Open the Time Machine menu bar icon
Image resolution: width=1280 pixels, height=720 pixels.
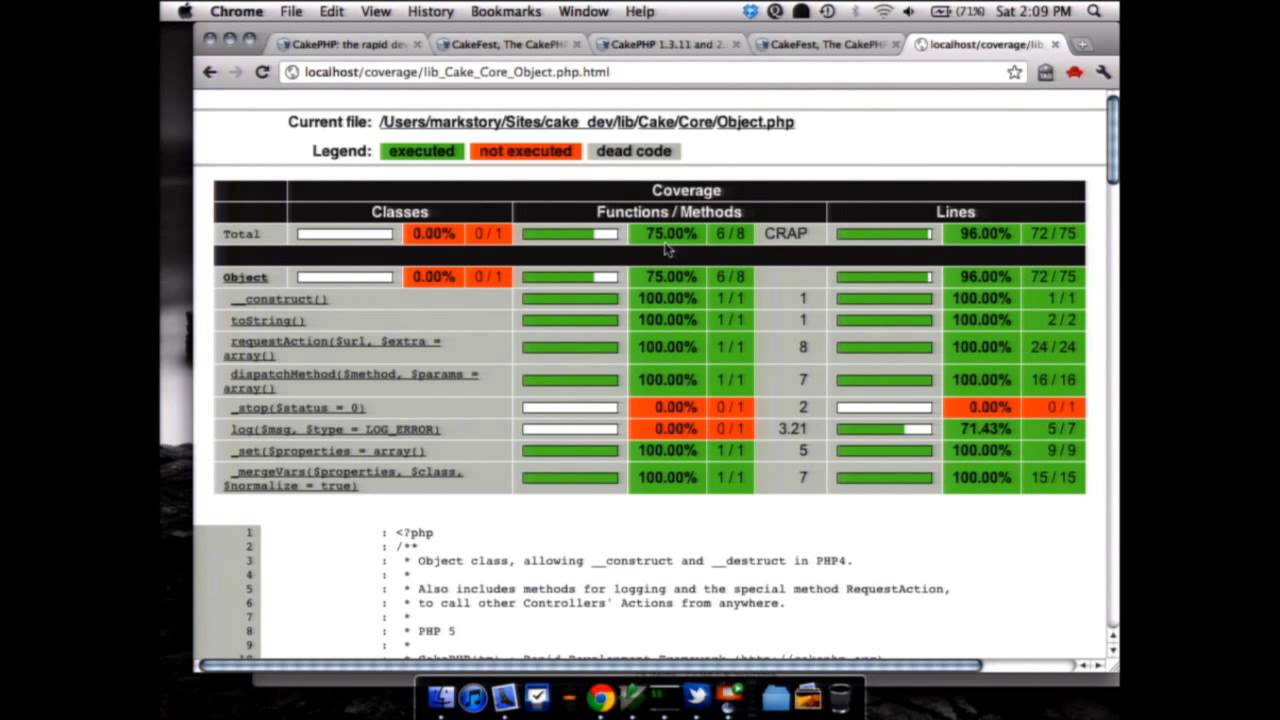[x=828, y=11]
